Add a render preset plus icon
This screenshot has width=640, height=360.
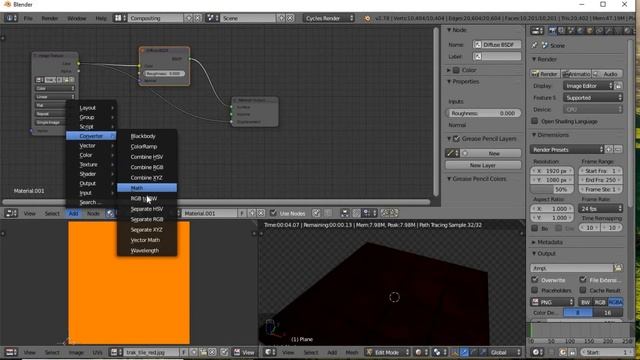[609, 149]
